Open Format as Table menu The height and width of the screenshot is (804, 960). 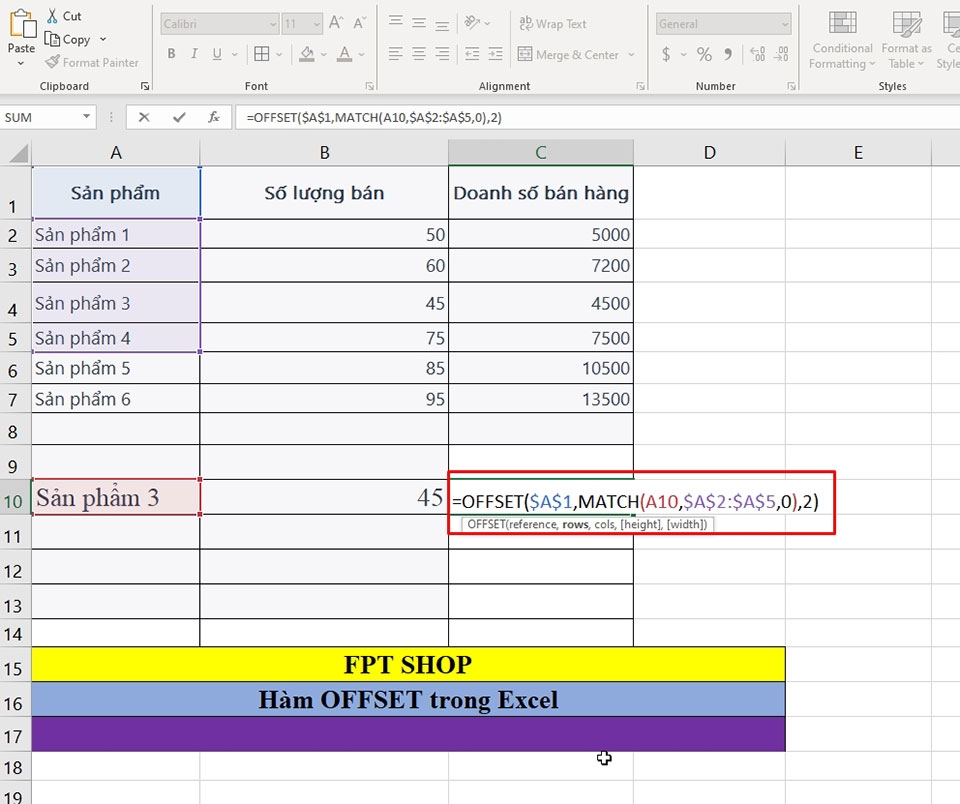pos(907,40)
